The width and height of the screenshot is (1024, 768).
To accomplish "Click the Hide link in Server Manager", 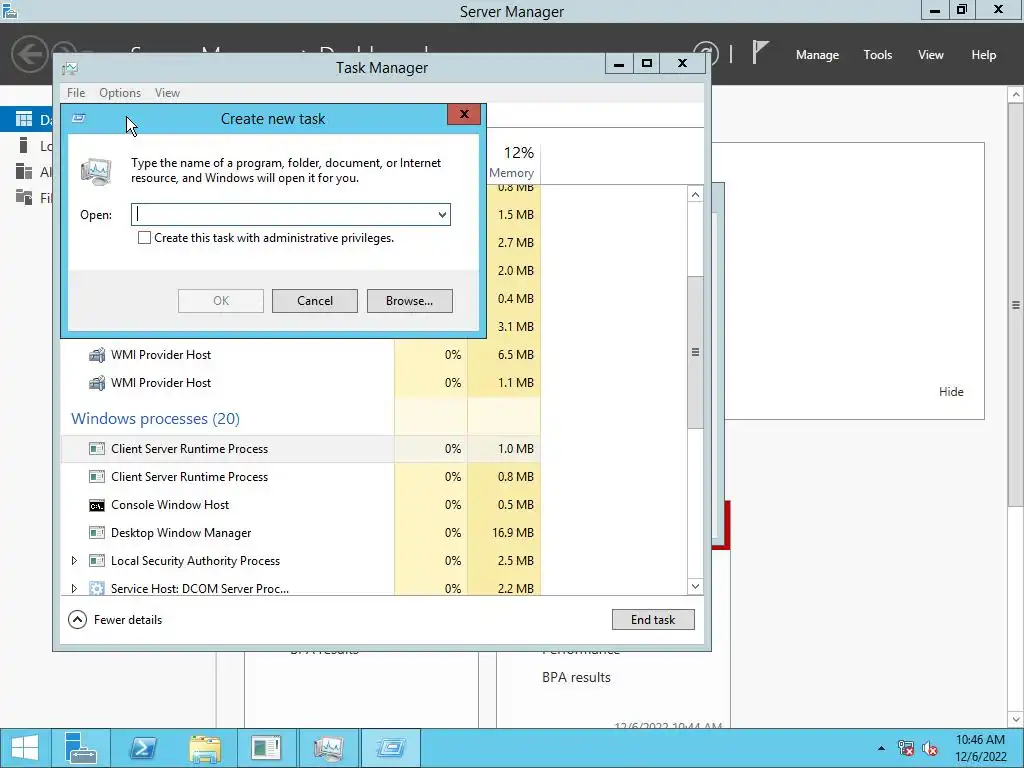I will 951,392.
